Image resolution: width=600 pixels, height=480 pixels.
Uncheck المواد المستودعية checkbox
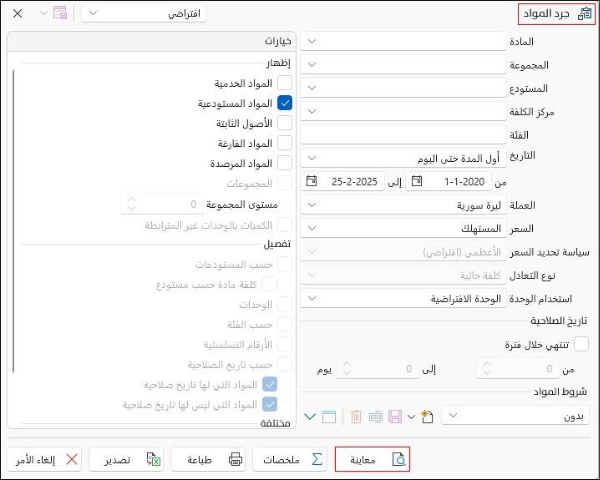tap(285, 103)
